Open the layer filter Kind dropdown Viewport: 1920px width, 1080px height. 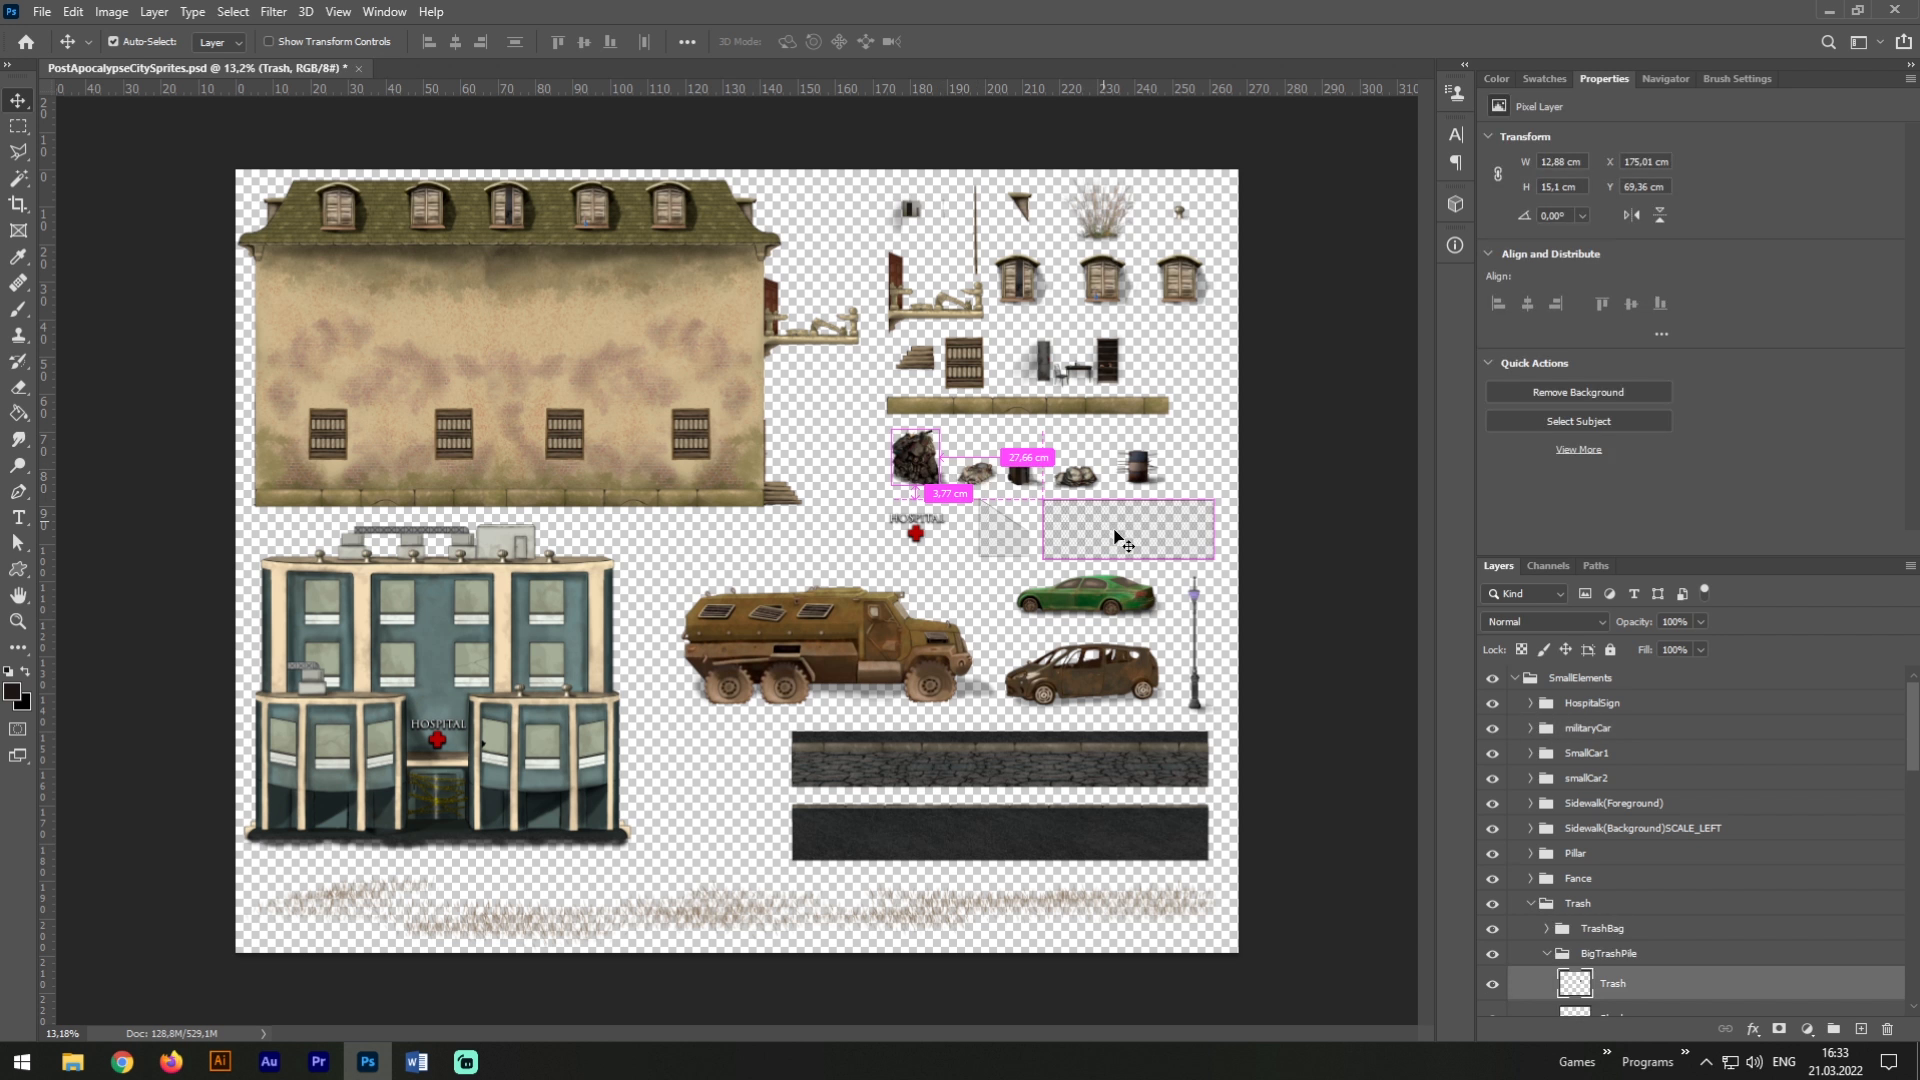pyautogui.click(x=1525, y=594)
